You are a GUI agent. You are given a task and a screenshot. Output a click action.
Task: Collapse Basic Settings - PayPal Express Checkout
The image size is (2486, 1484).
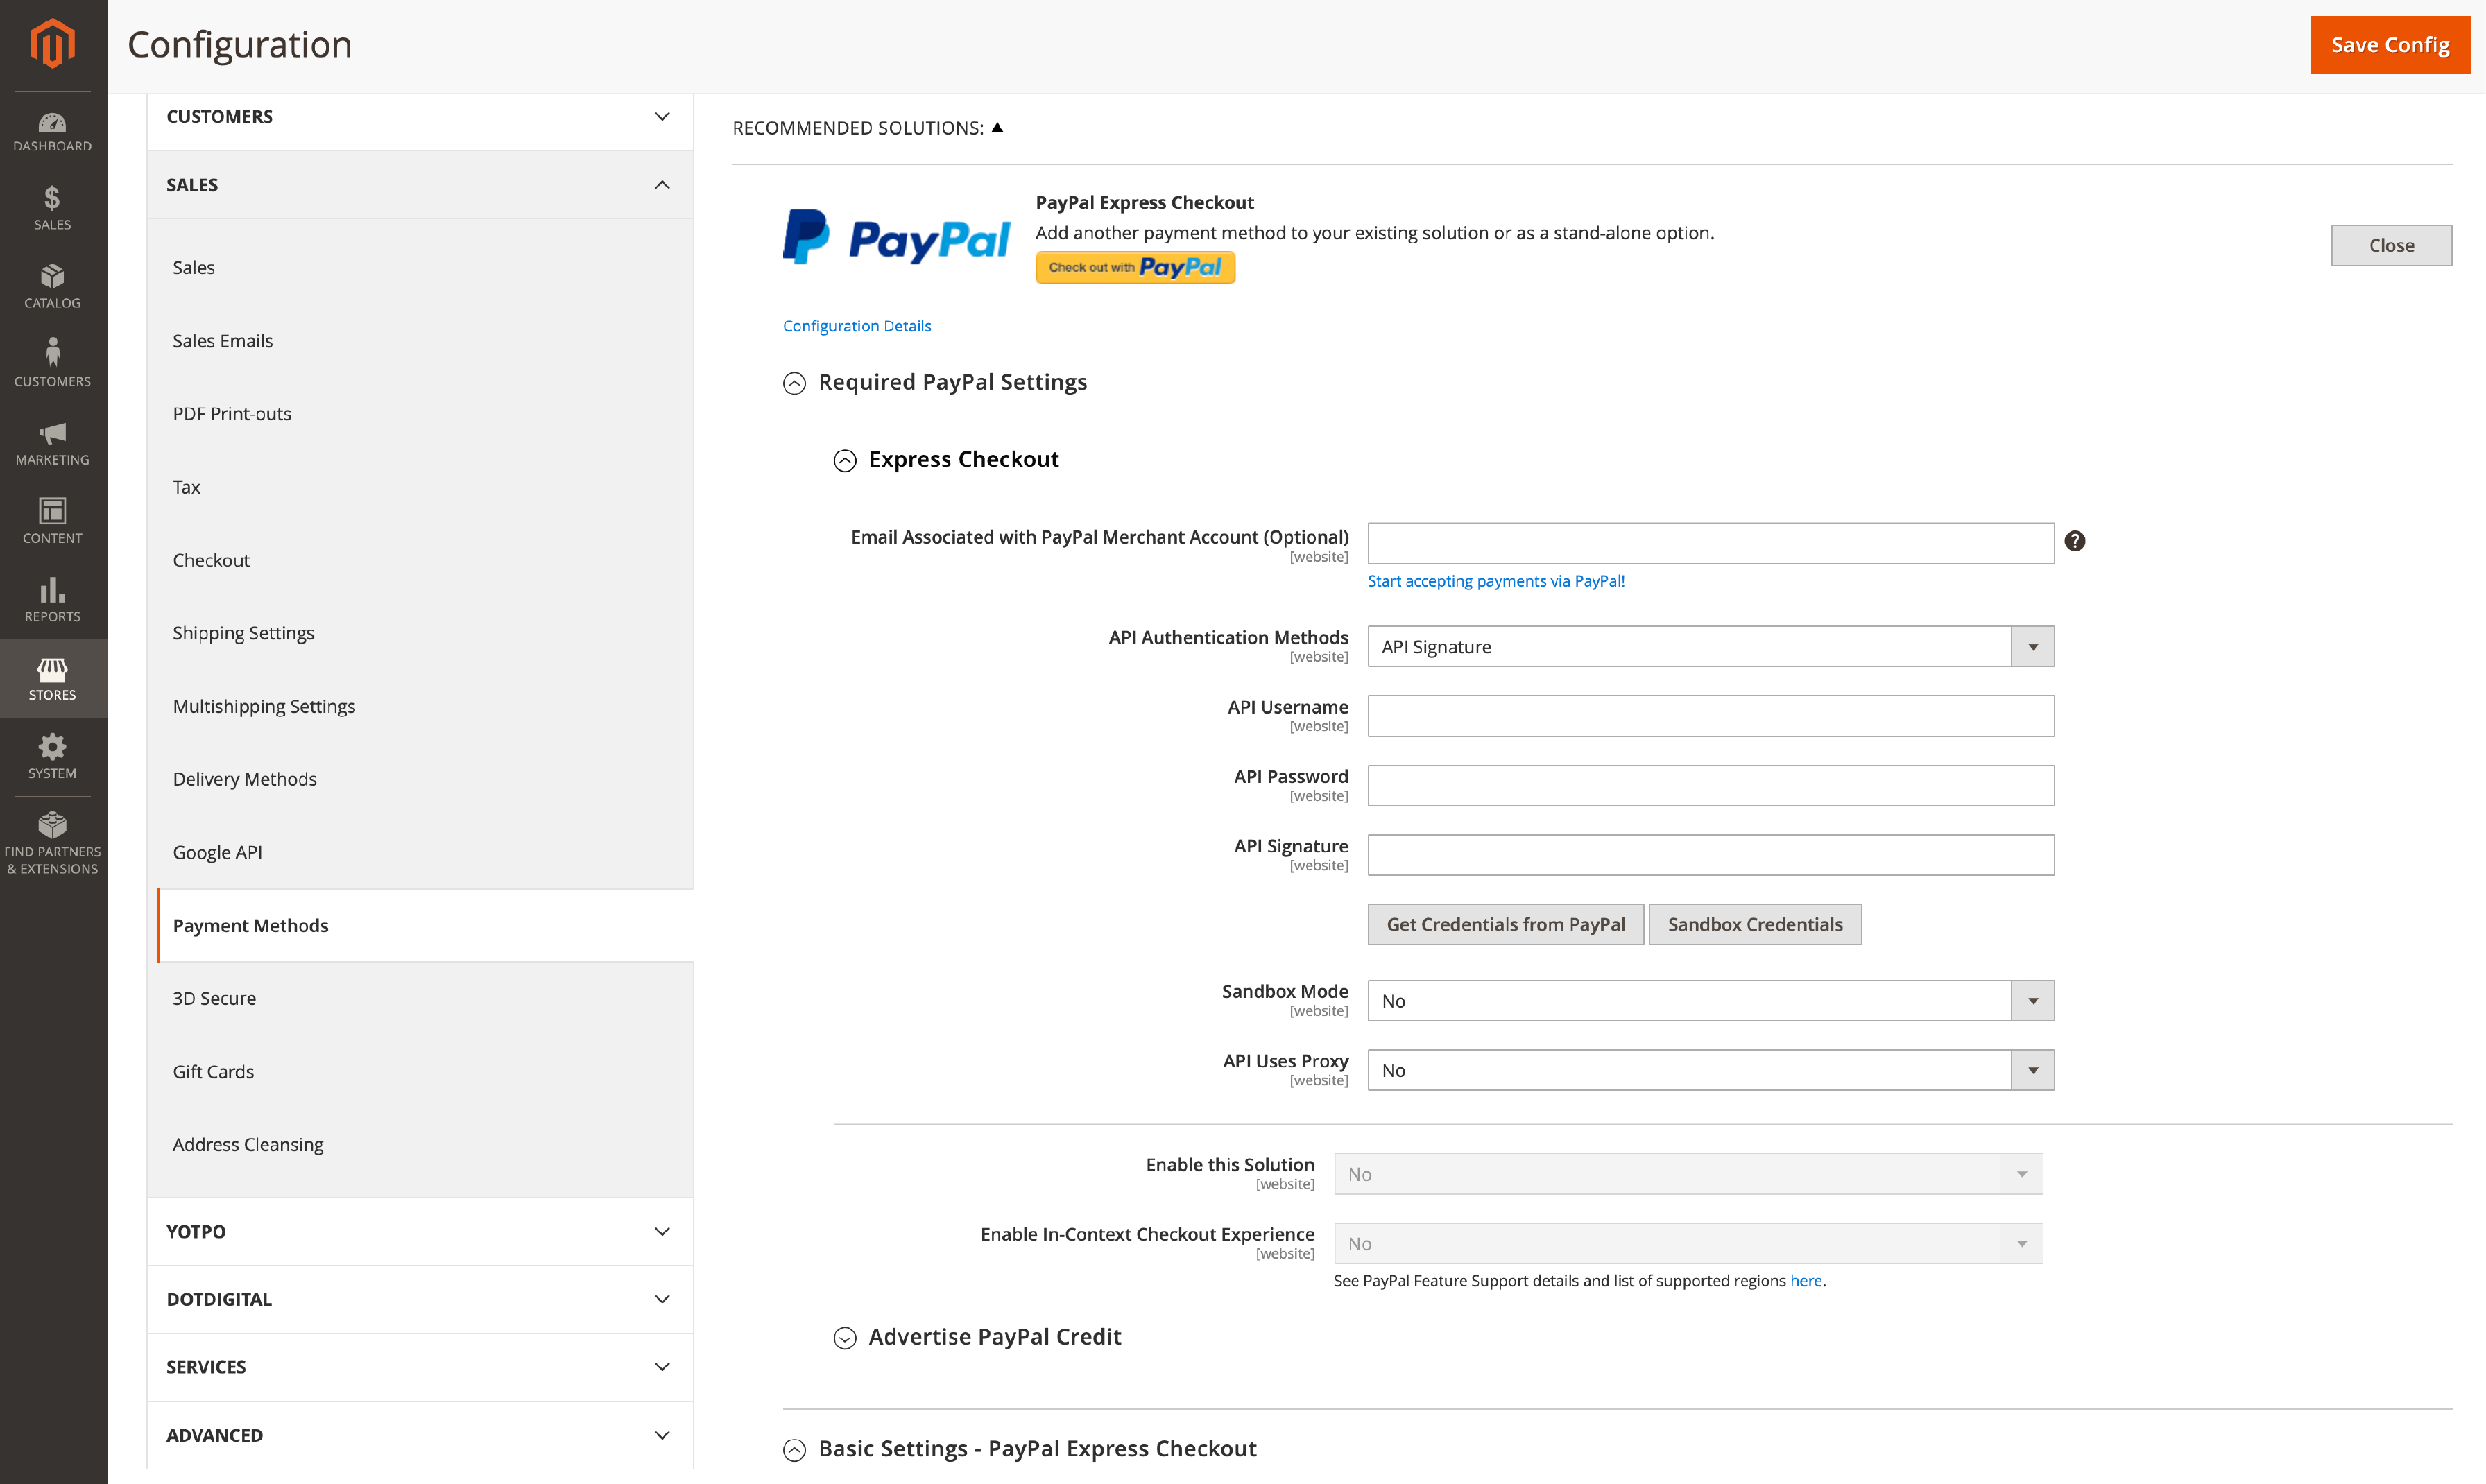794,1450
